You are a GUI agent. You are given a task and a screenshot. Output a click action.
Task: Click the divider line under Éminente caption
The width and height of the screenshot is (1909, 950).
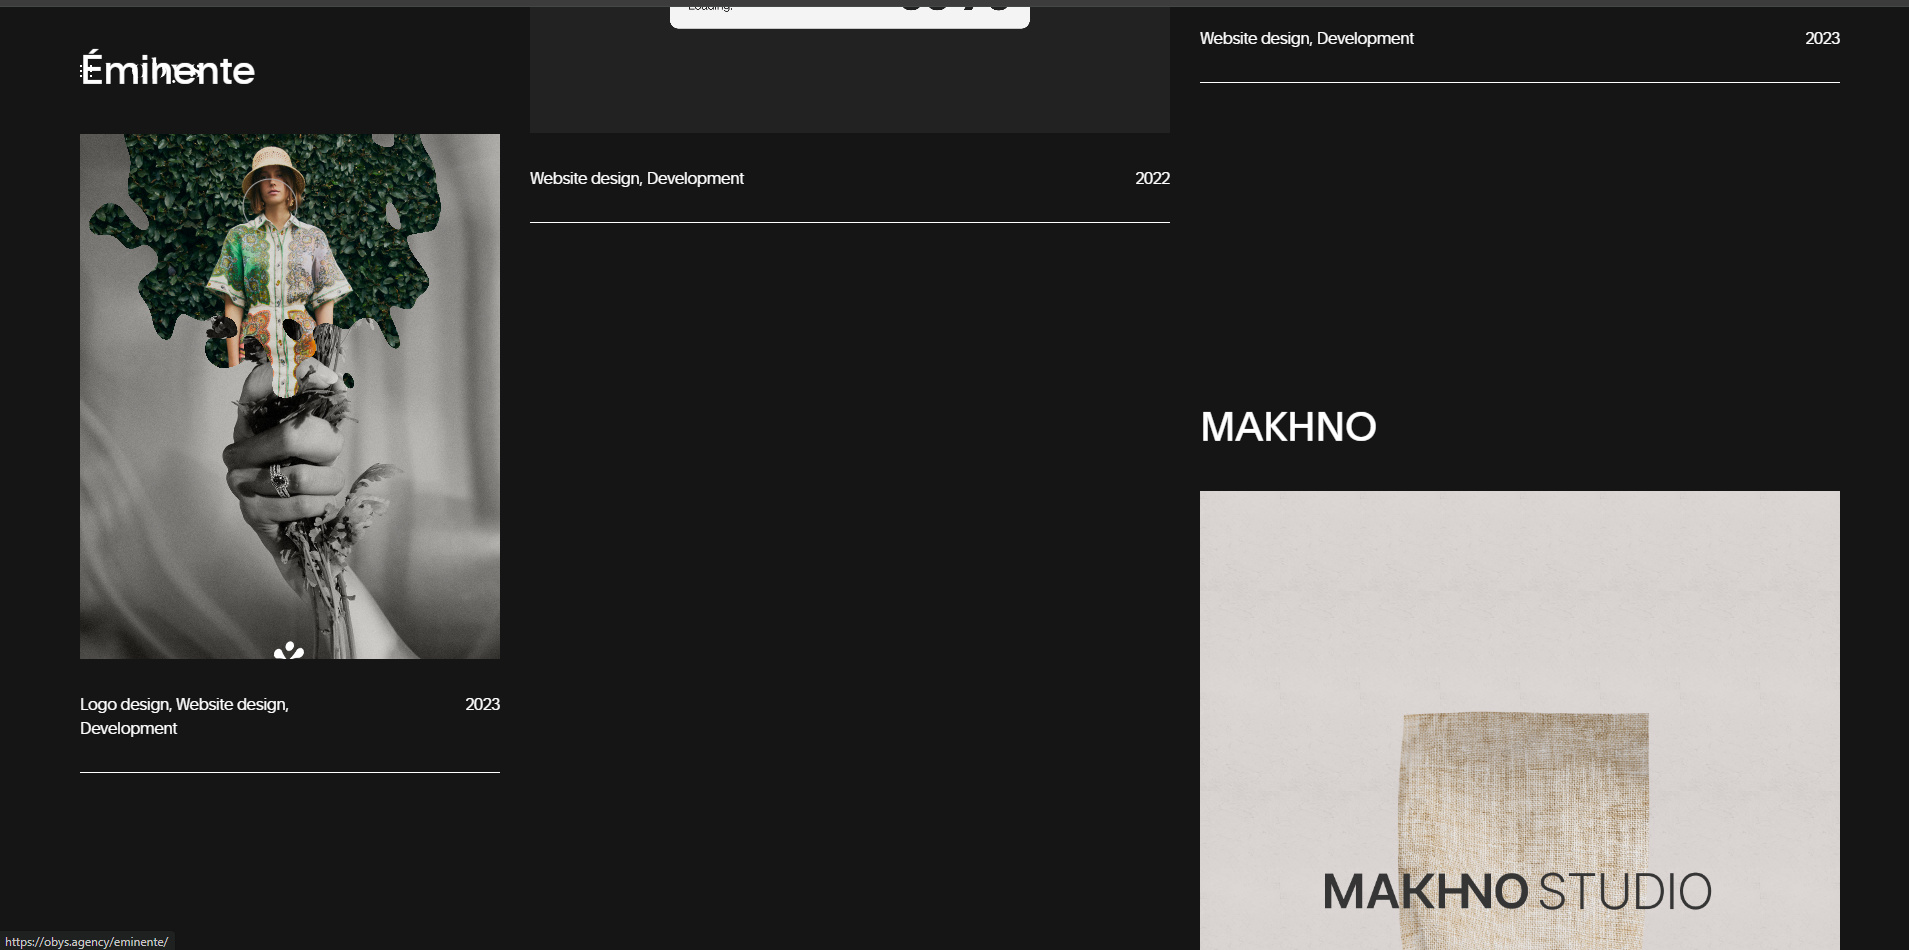point(290,772)
